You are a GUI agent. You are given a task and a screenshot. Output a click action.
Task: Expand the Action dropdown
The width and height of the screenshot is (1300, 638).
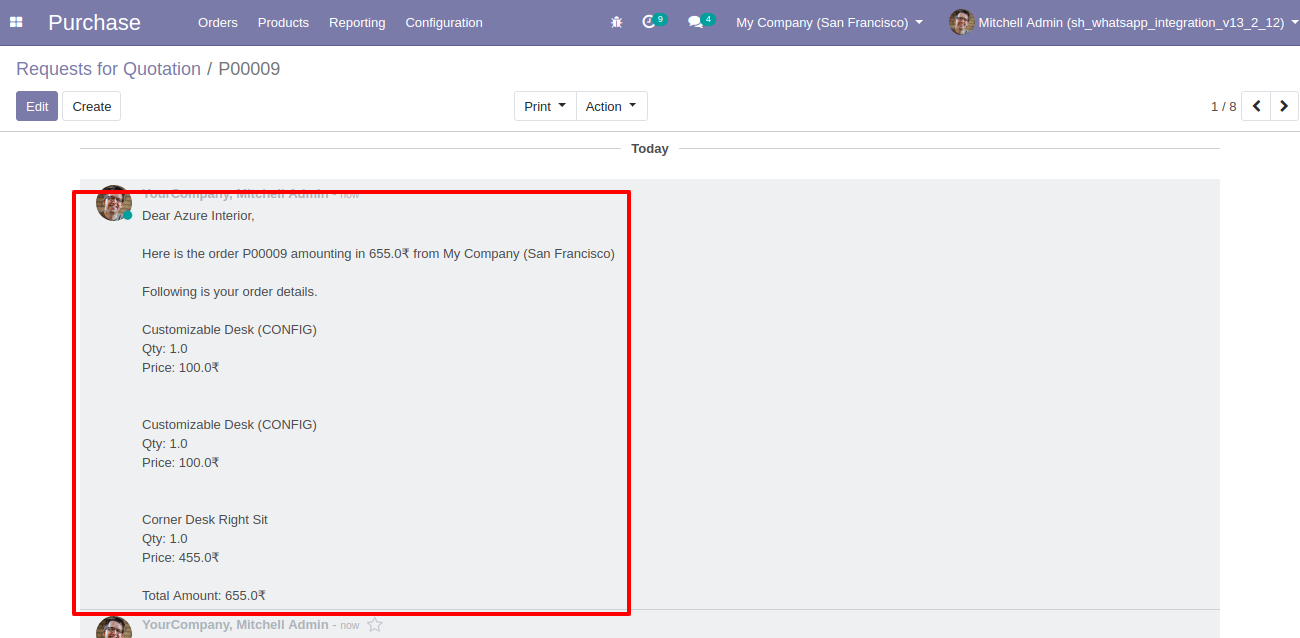[612, 106]
